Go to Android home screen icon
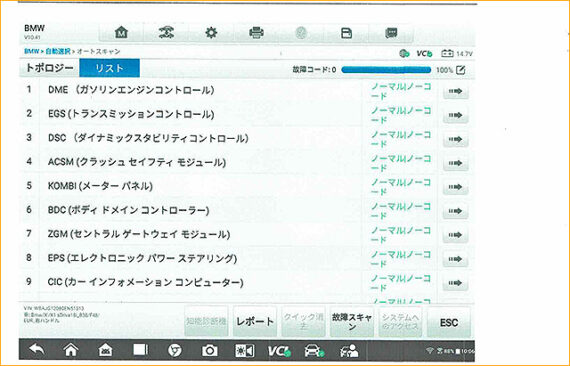Screen dimensions: 570x366 point(71,350)
